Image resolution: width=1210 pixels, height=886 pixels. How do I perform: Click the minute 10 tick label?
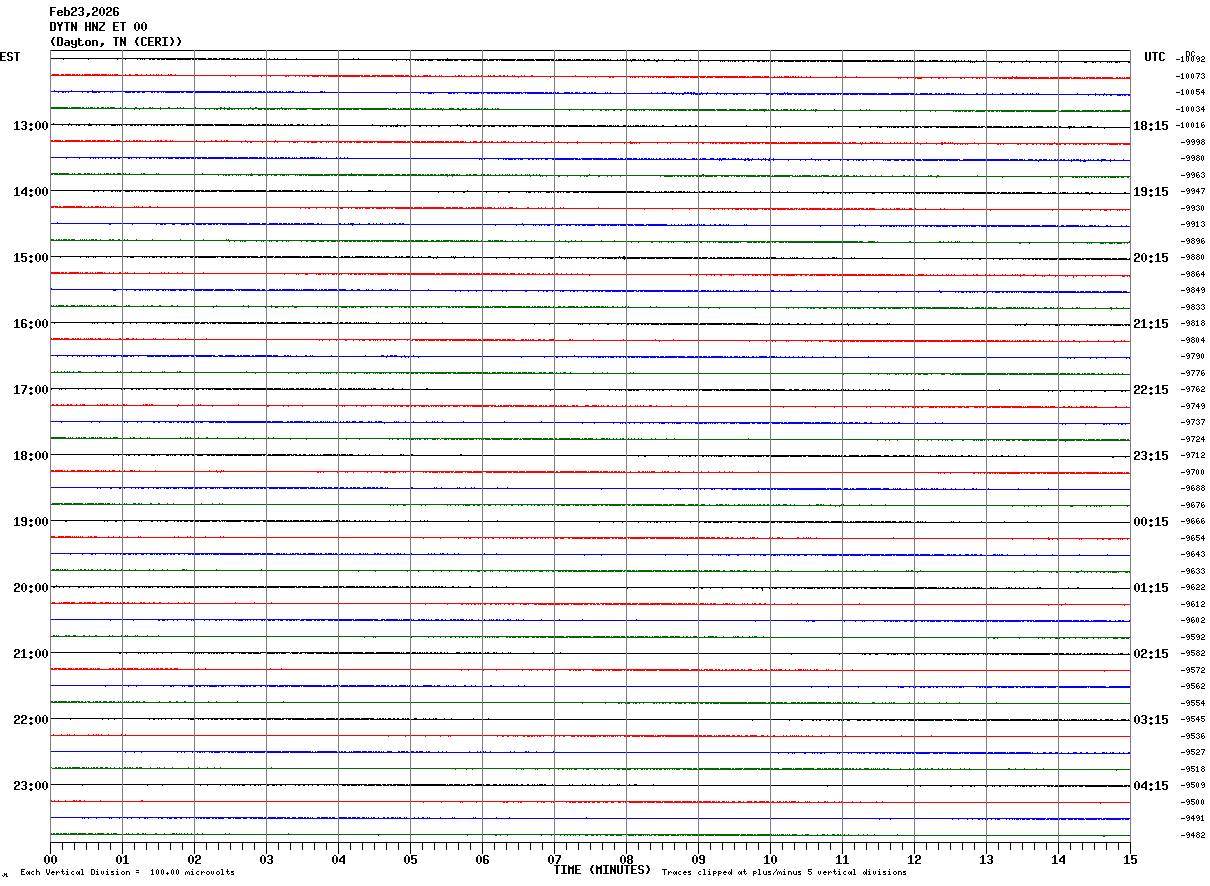click(x=770, y=859)
